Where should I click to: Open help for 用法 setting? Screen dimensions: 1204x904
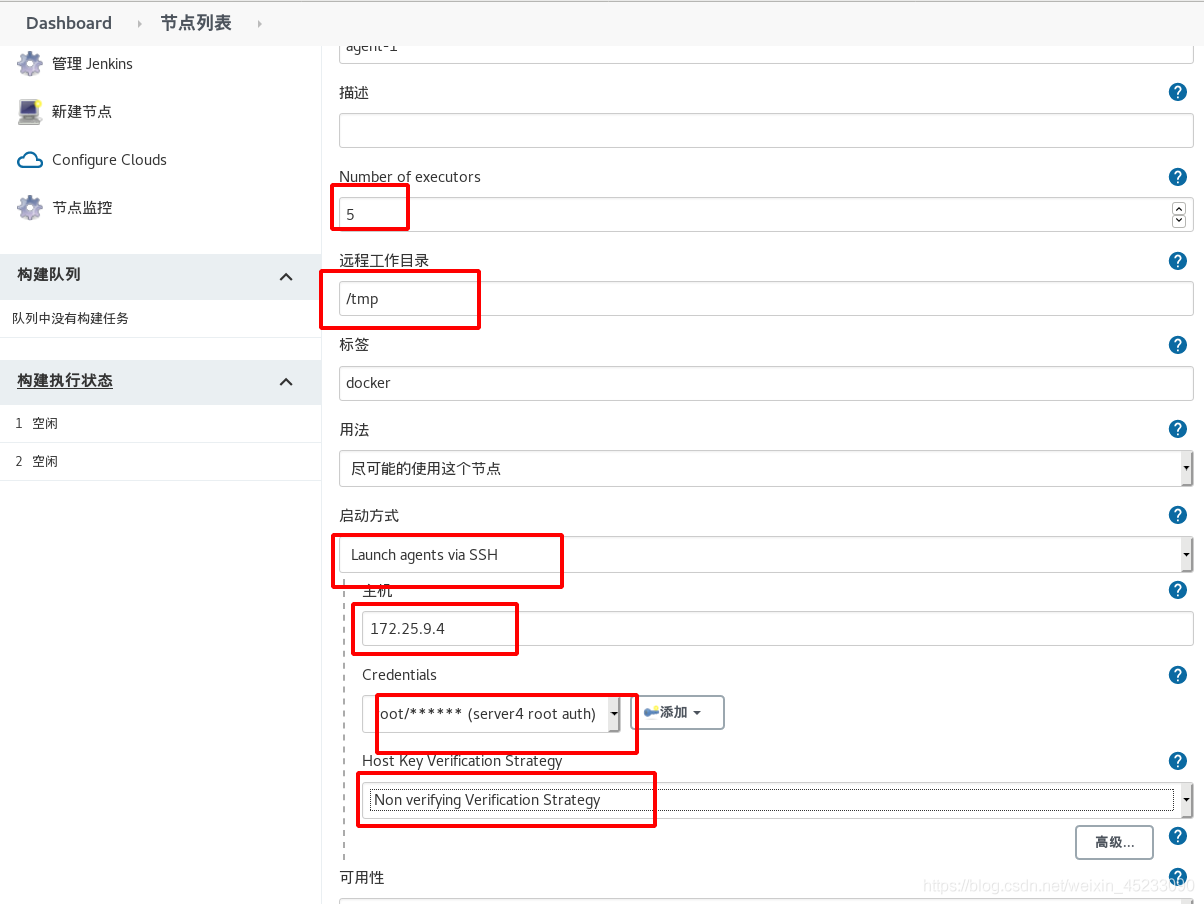(x=1178, y=429)
